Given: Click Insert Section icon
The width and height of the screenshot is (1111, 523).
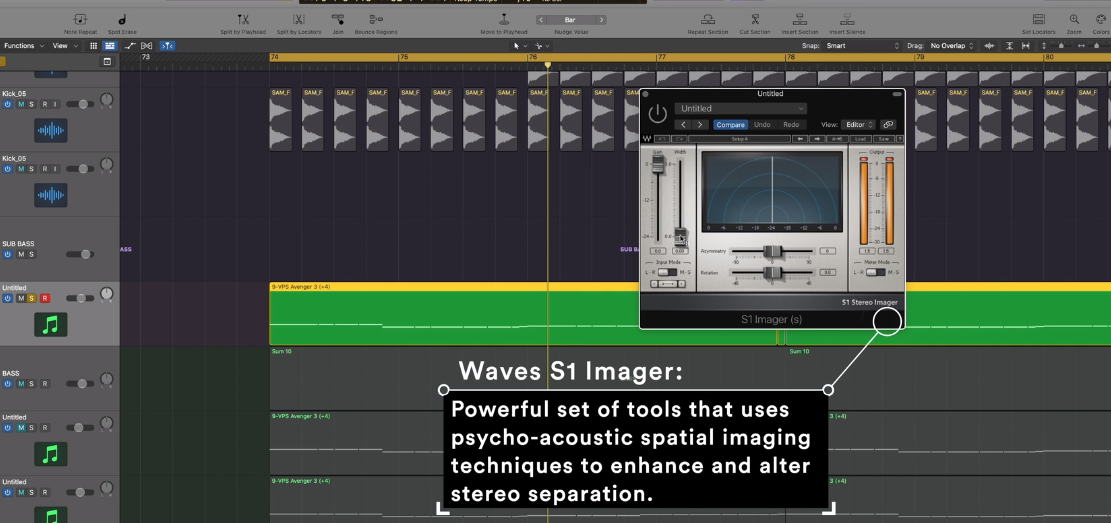Looking at the screenshot, I should [x=799, y=20].
